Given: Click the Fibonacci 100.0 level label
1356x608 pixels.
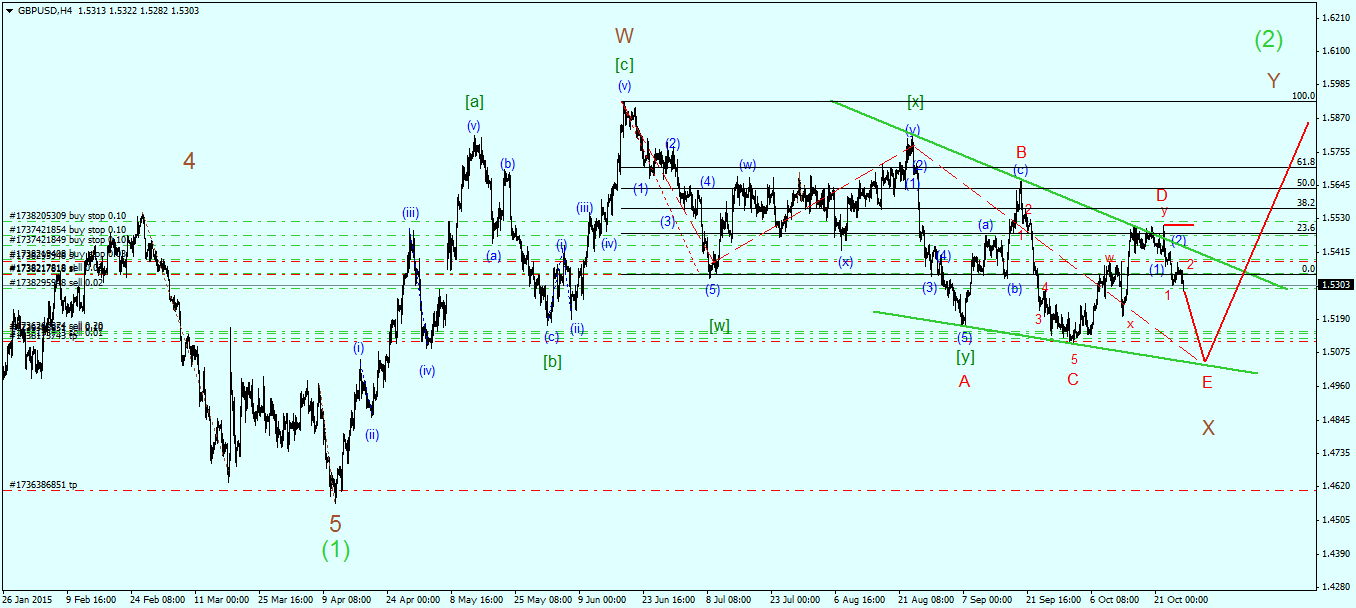Looking at the screenshot, I should 1303,96.
